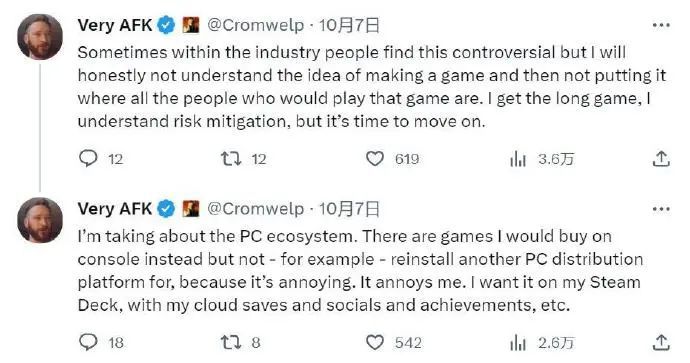This screenshot has height=363, width=690.
Task: View analytics showing 3.6万 views
Action: [x=518, y=159]
